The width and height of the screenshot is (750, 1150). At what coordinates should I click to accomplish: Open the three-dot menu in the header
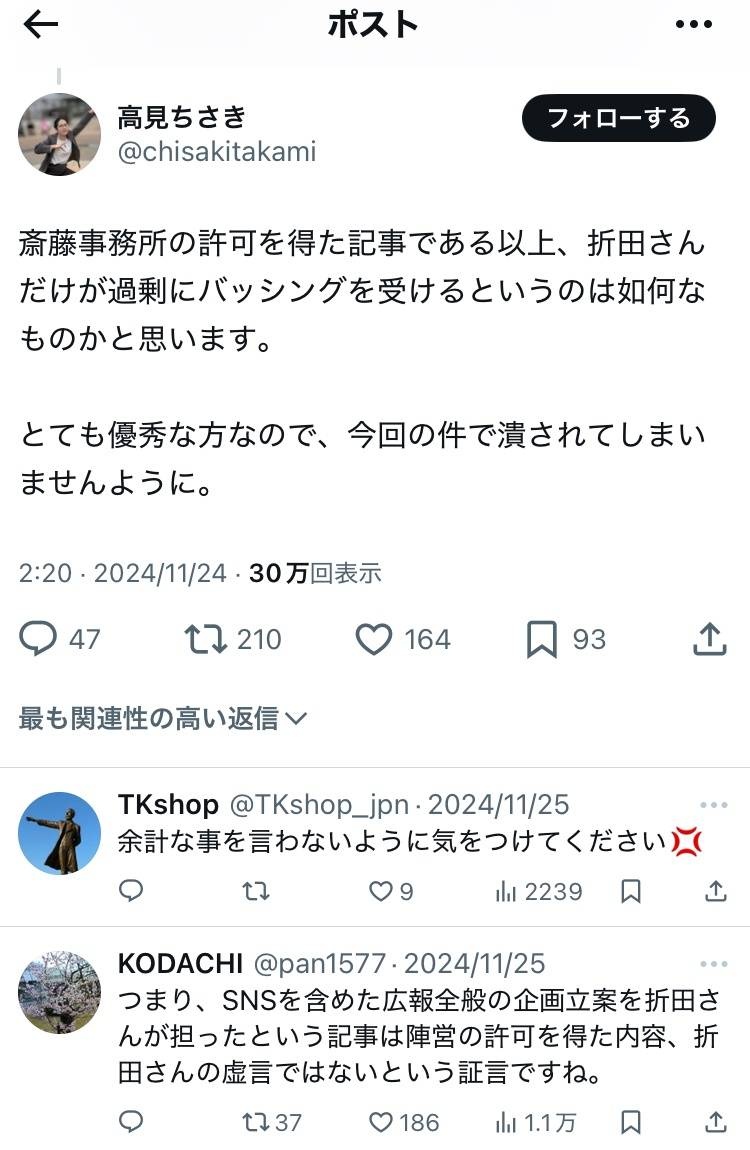[x=693, y=26]
